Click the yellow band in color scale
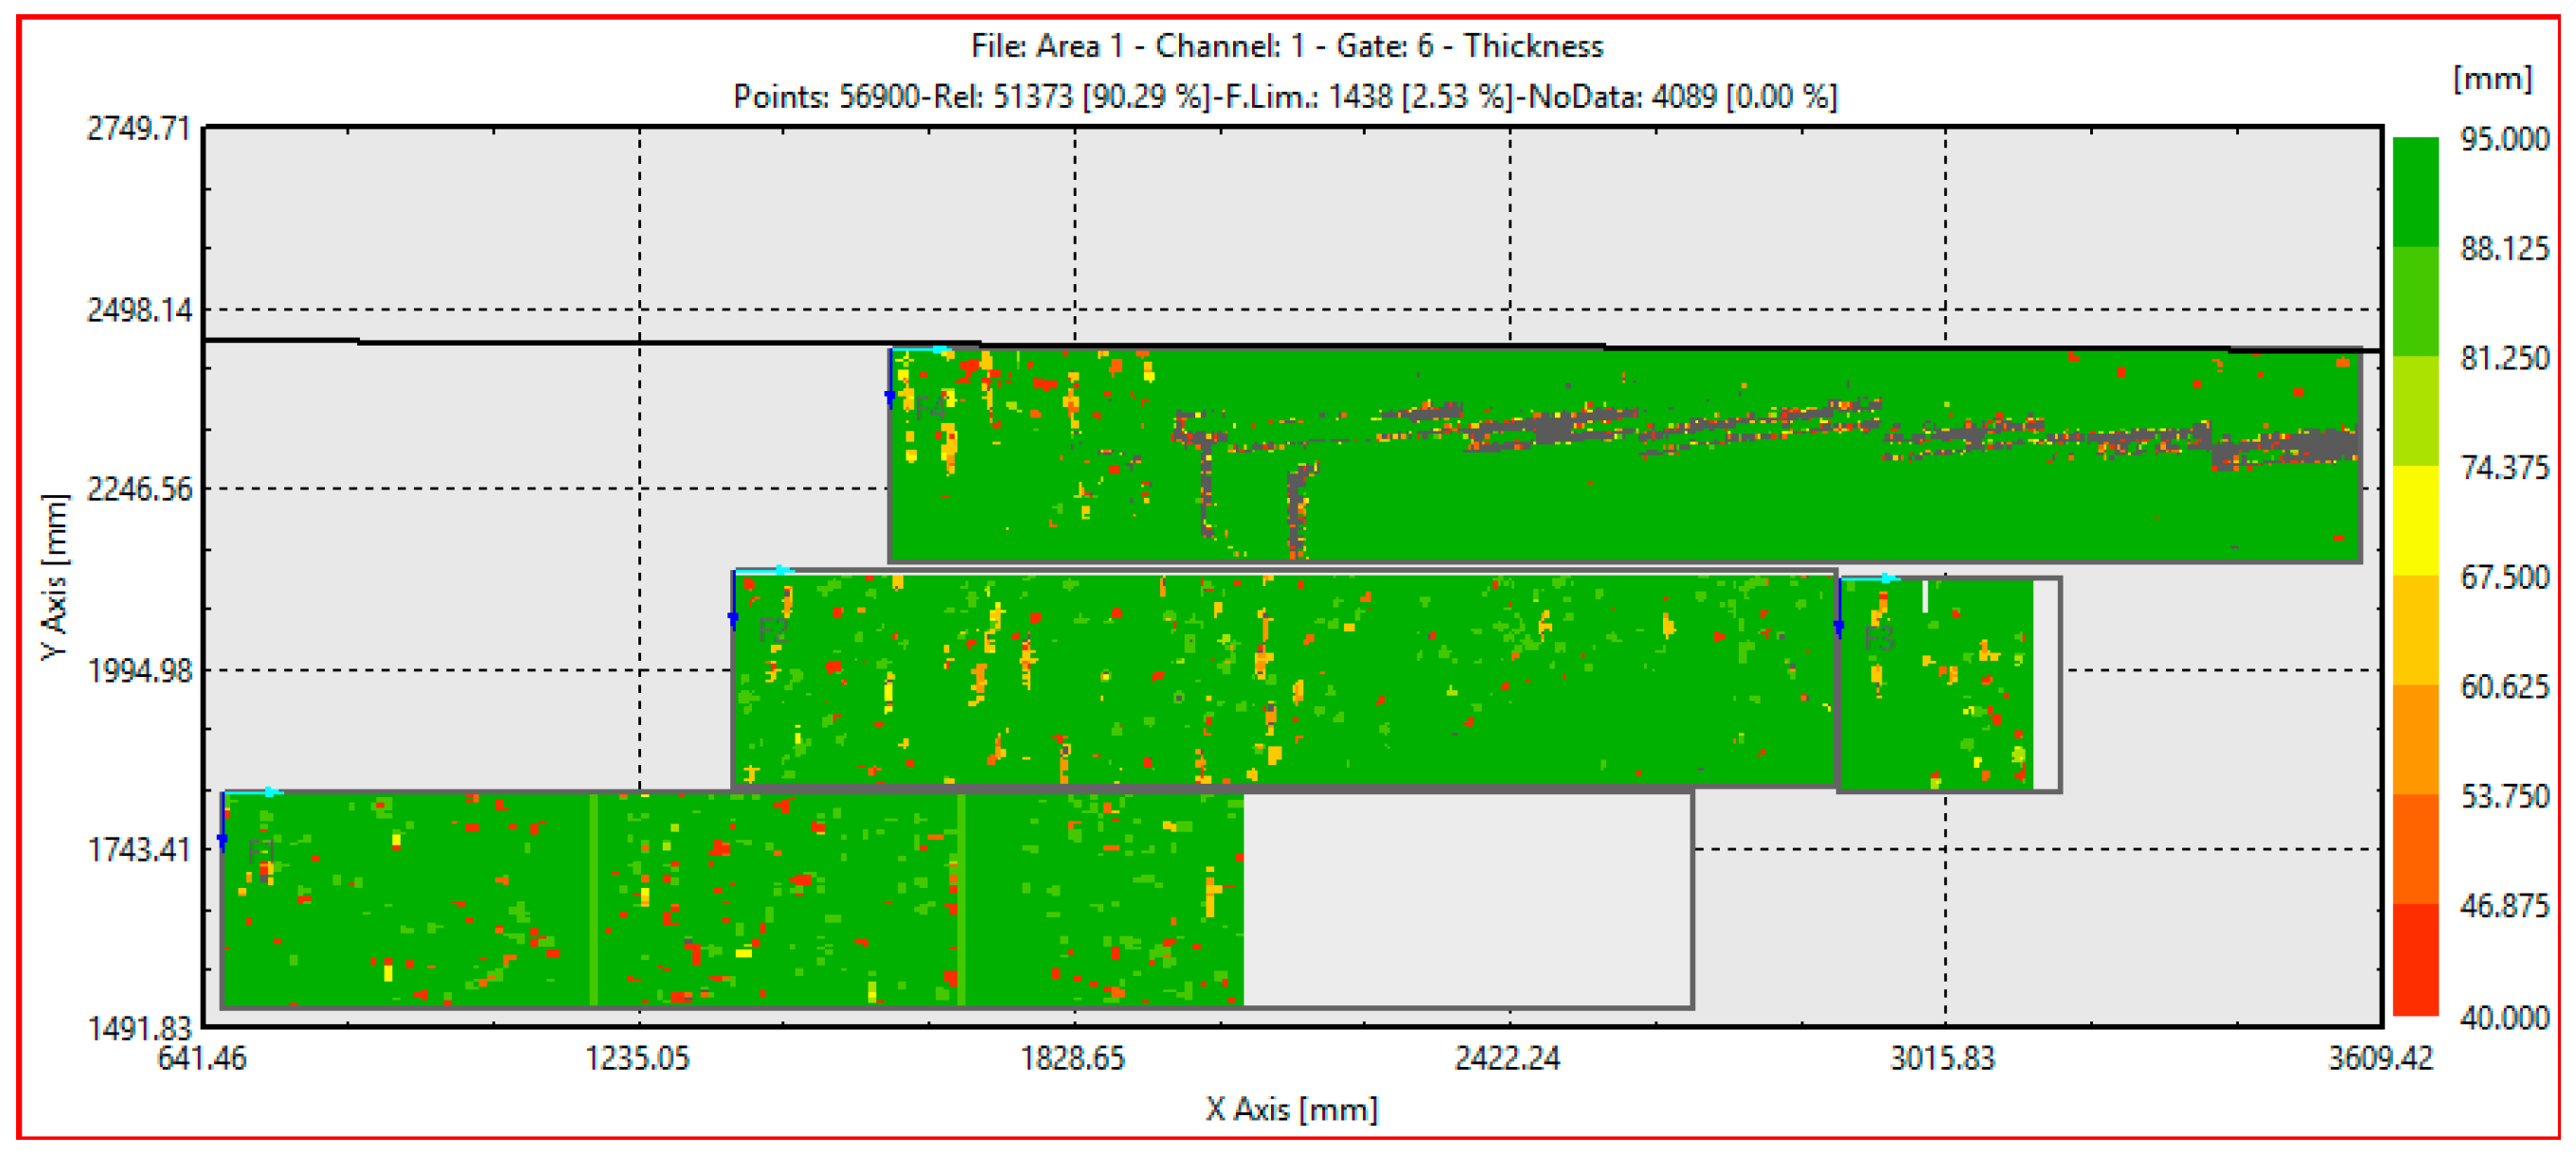The image size is (2576, 1154). (2415, 520)
